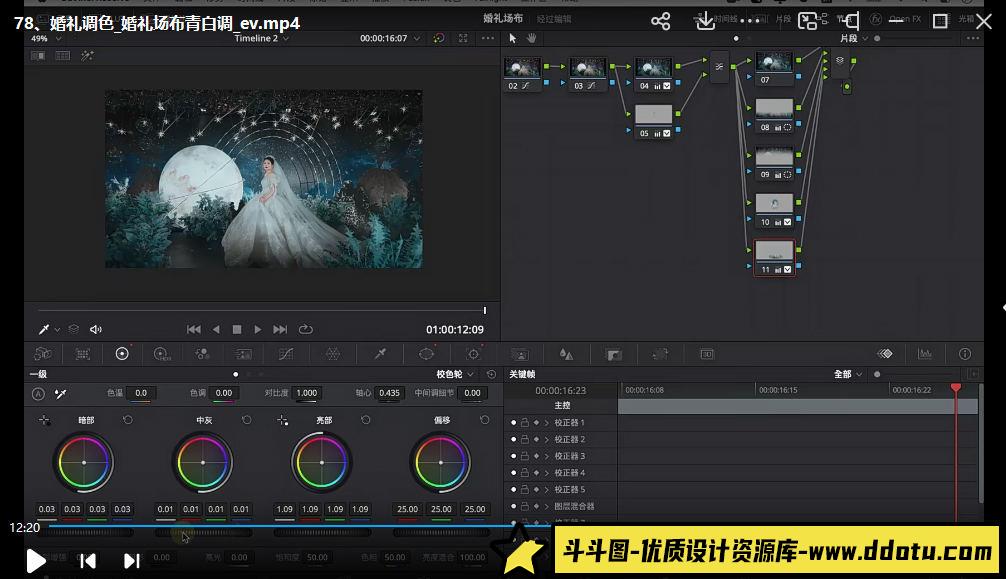This screenshot has width=1006, height=579.
Task: Play the viewer clip forward
Action: click(257, 329)
